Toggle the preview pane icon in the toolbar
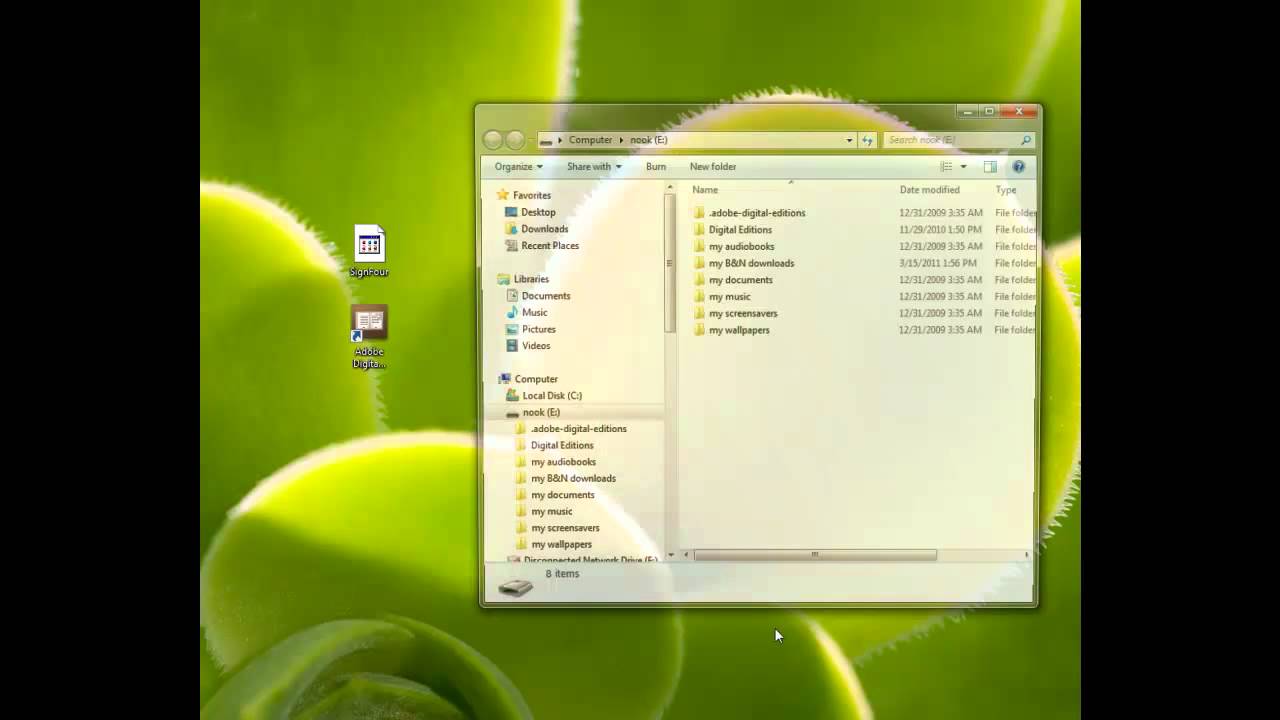Screen dimensions: 1280x720 [x=990, y=167]
